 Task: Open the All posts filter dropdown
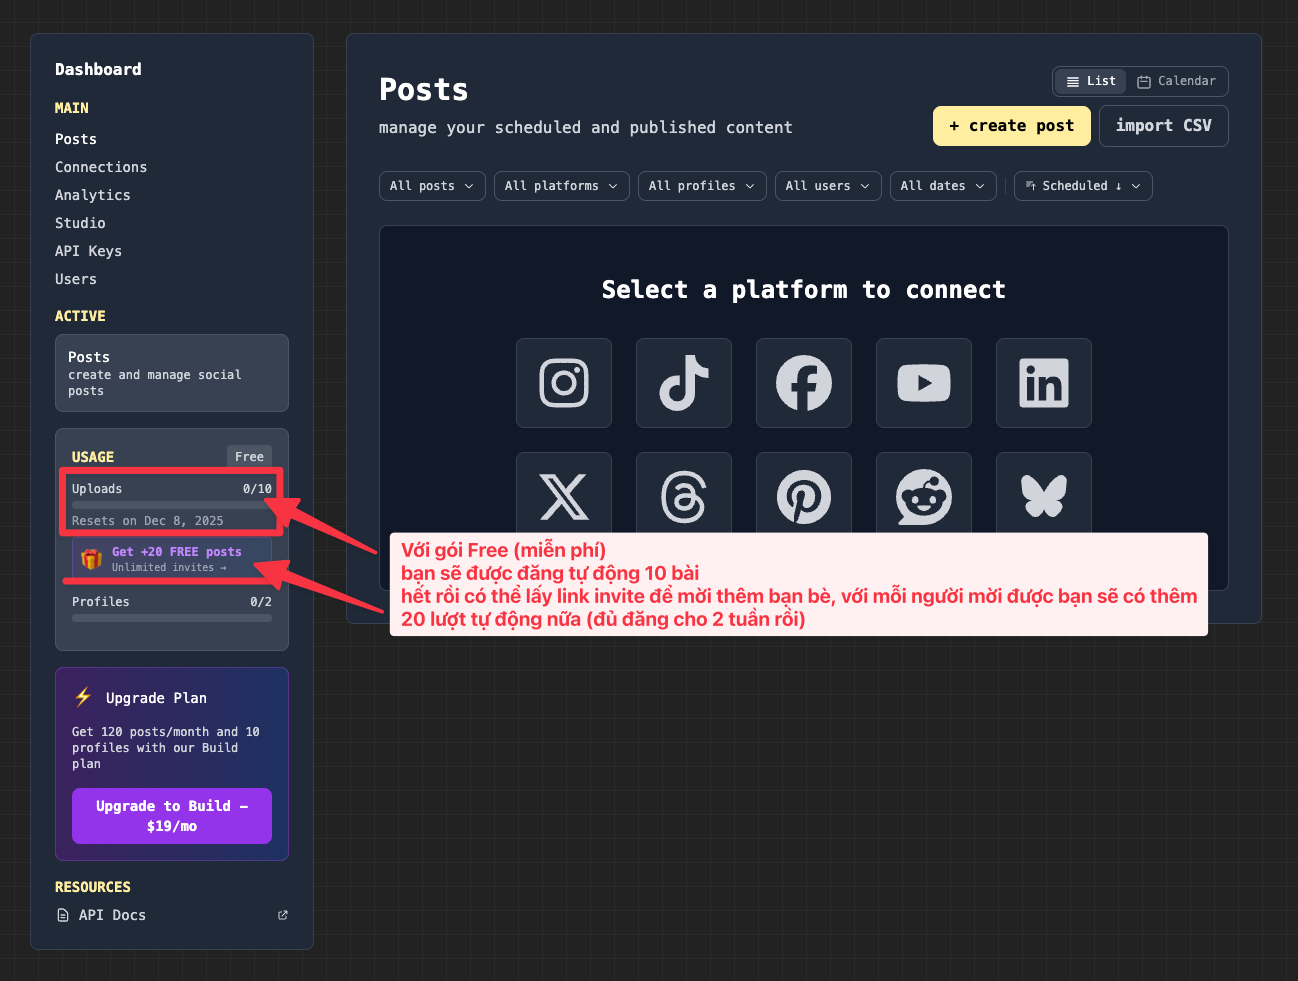click(x=432, y=186)
